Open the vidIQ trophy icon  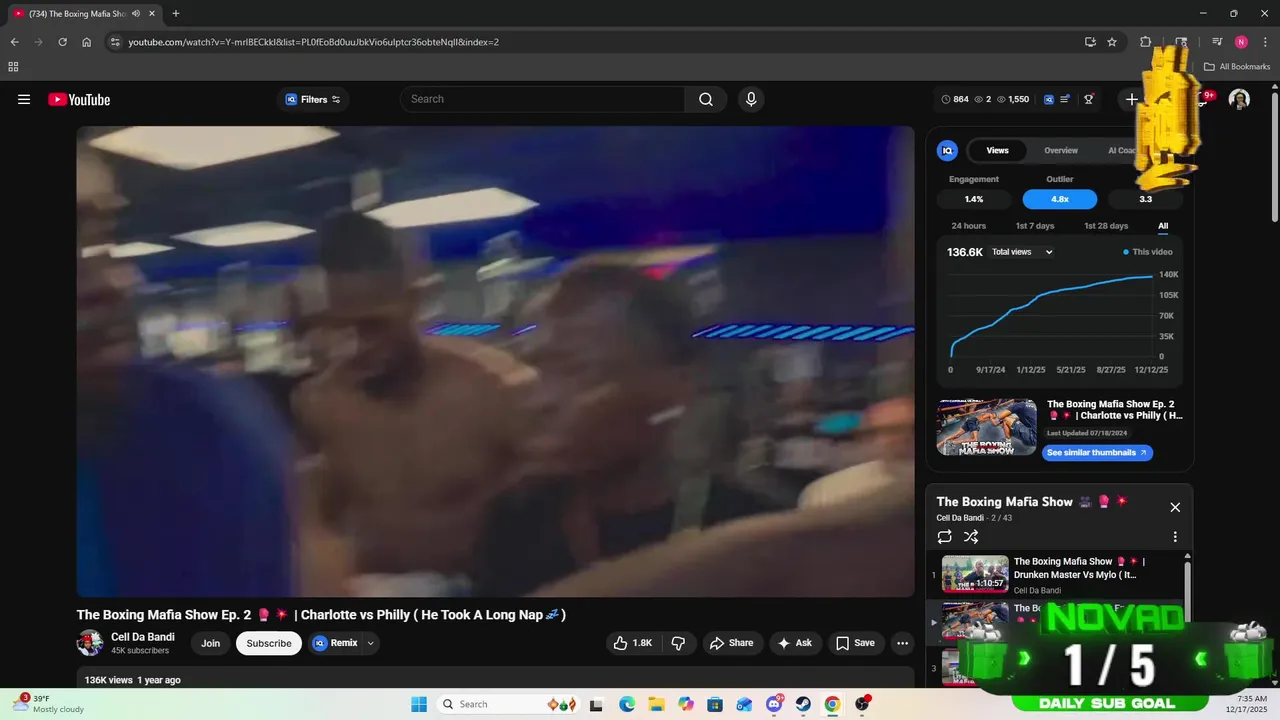(x=1089, y=99)
